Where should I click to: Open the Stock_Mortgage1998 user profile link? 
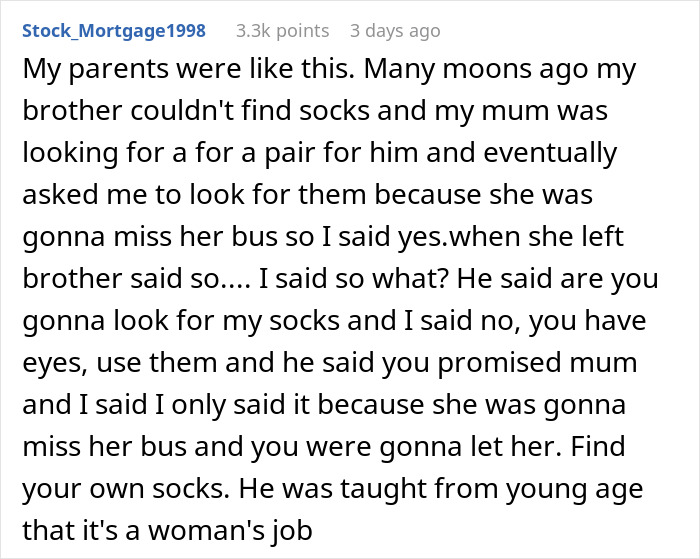pos(113,31)
